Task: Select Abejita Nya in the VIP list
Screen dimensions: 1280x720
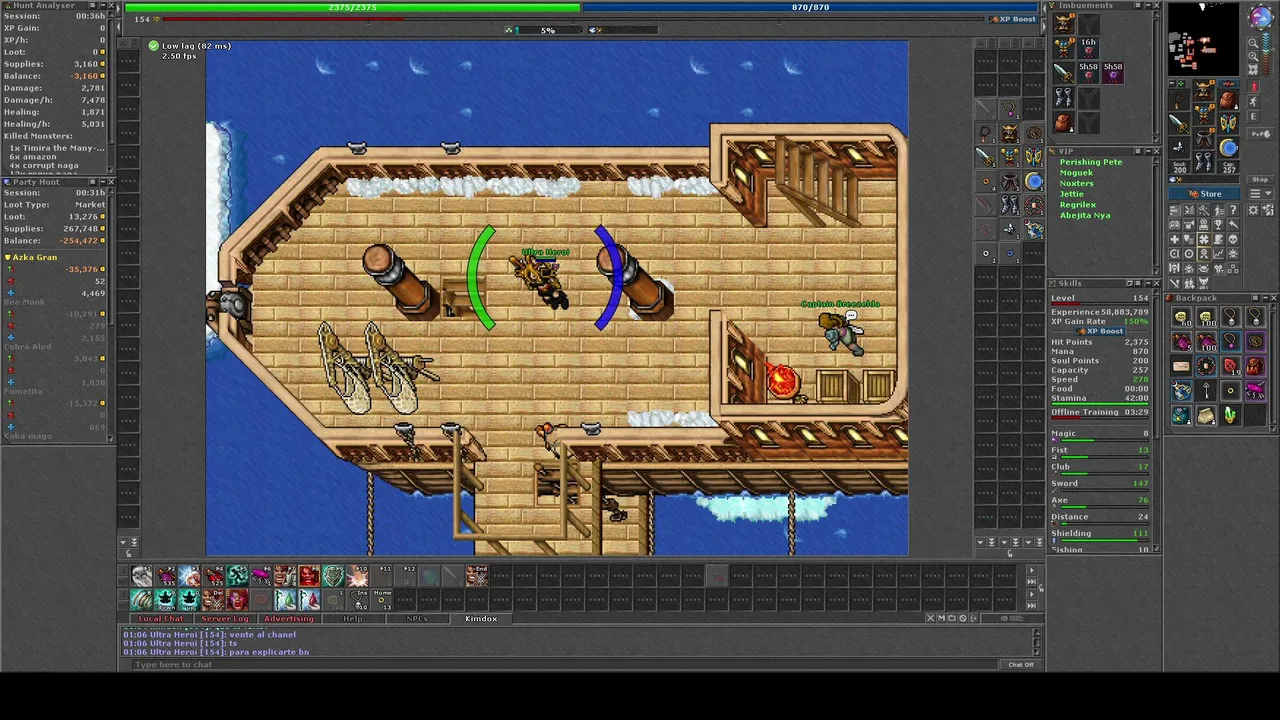Action: pos(1085,216)
